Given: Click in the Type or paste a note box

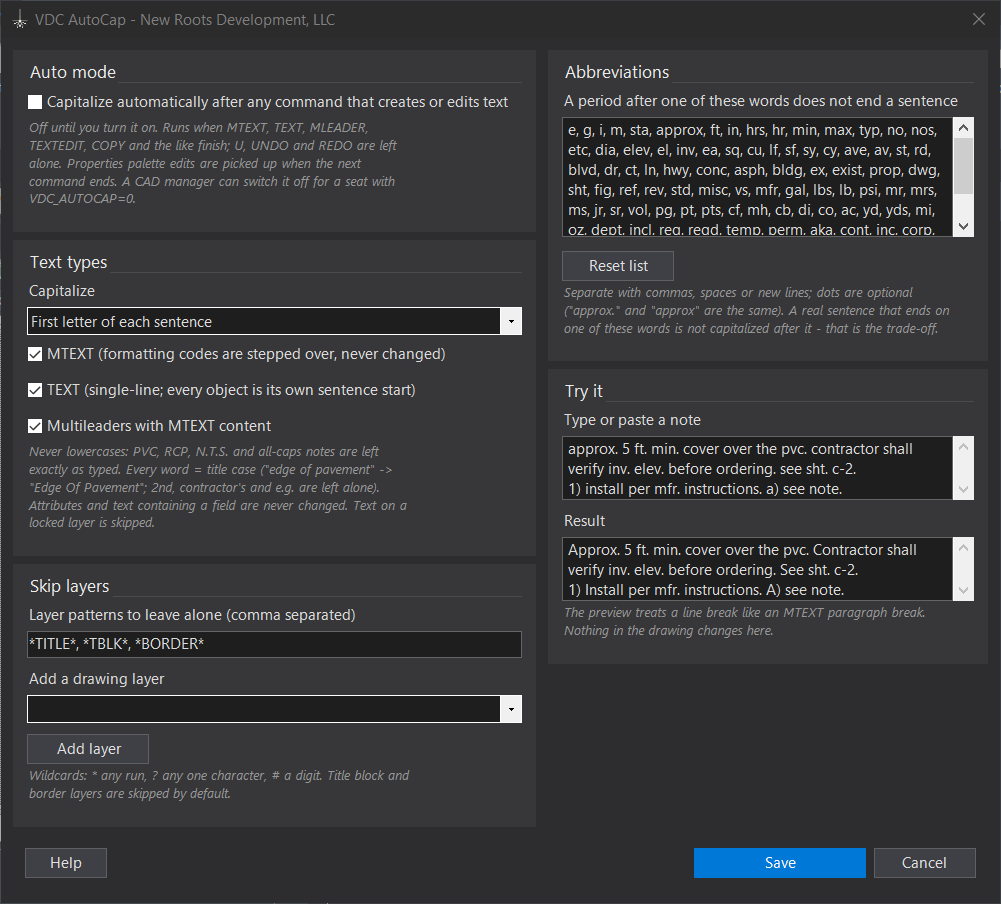Looking at the screenshot, I should (758, 468).
